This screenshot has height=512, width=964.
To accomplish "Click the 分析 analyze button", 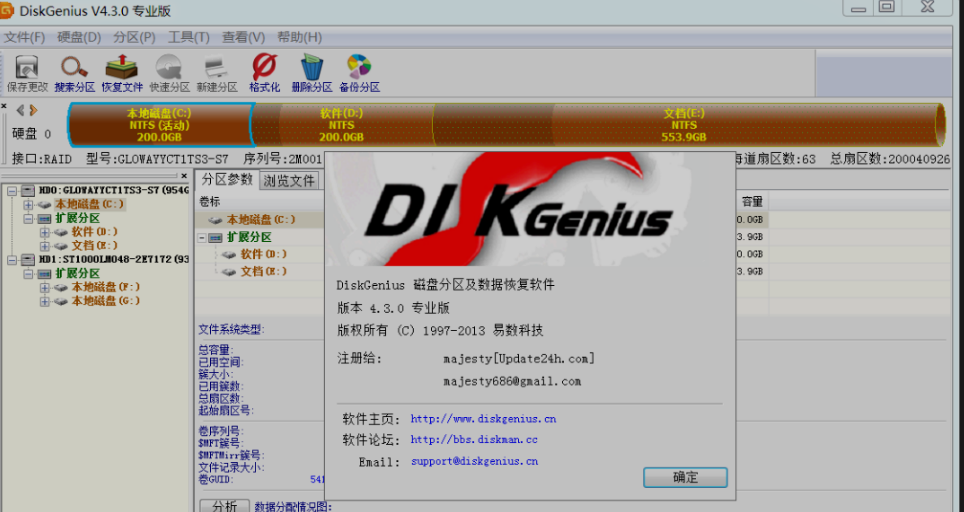I will (x=224, y=506).
